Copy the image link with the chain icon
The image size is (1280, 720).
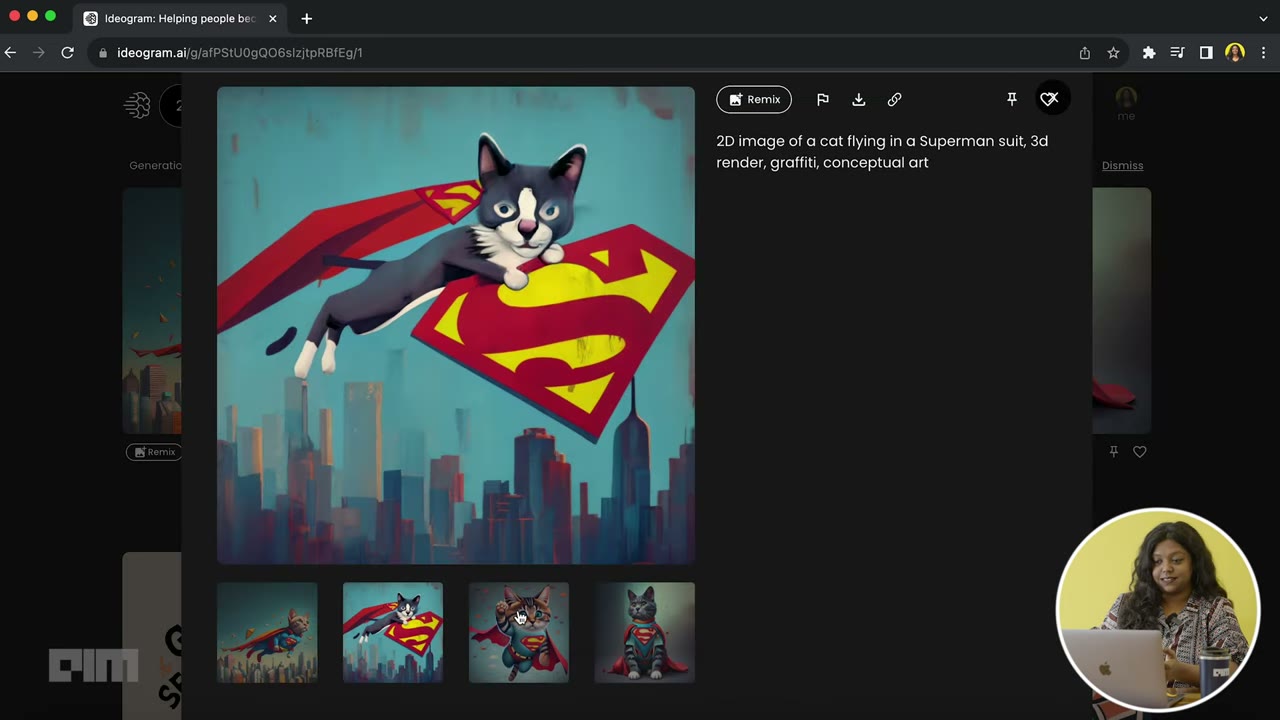tap(895, 99)
